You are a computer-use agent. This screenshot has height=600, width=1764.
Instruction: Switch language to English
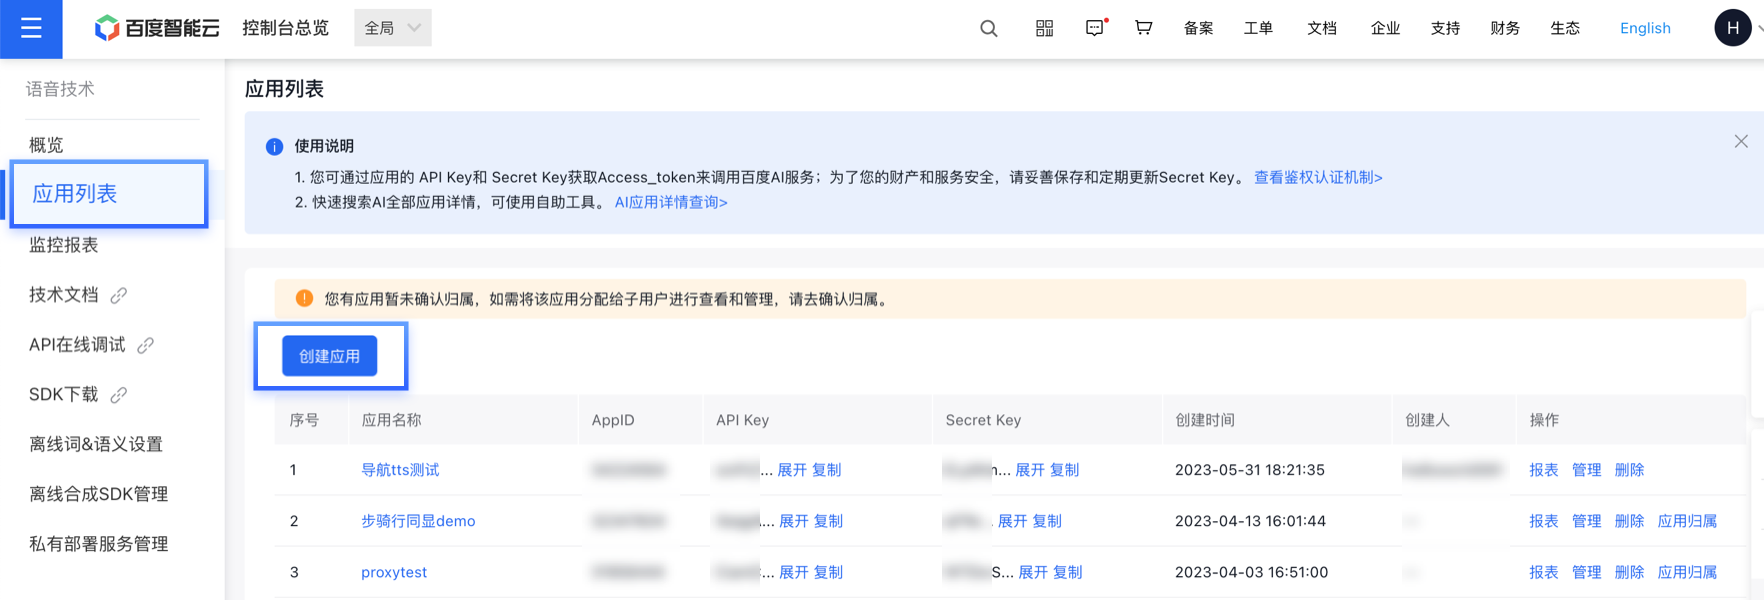click(1644, 28)
